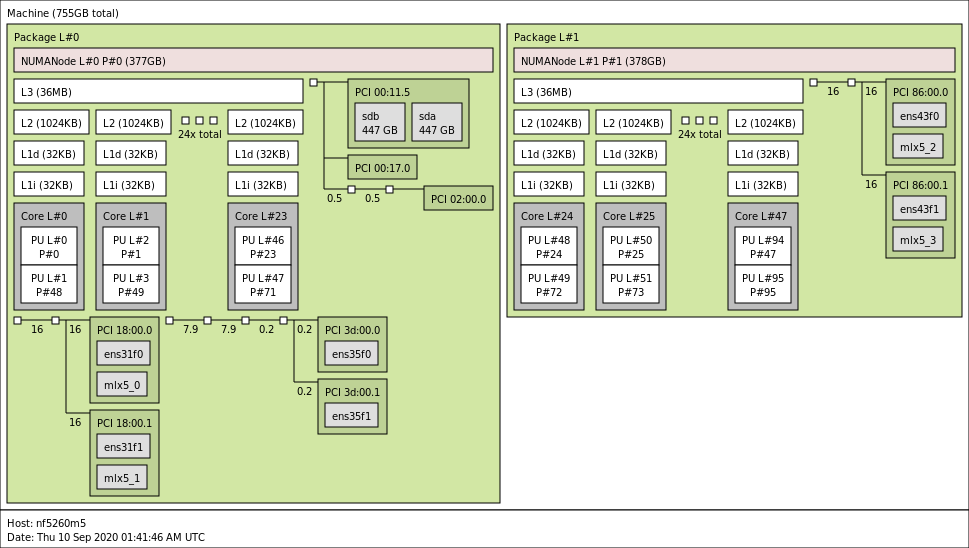Screen dimensions: 969x548
Task: Click the ens31f0 network interface box
Action: 123,354
